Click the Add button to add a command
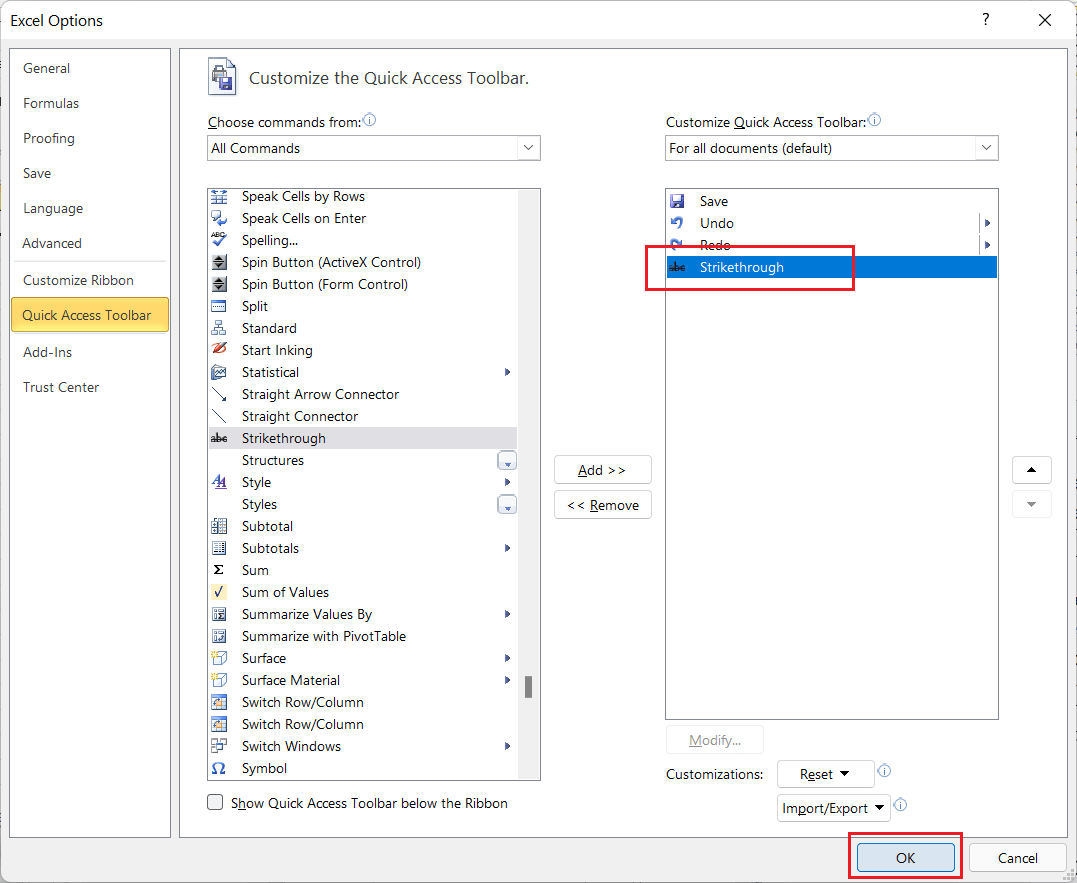 pos(602,469)
